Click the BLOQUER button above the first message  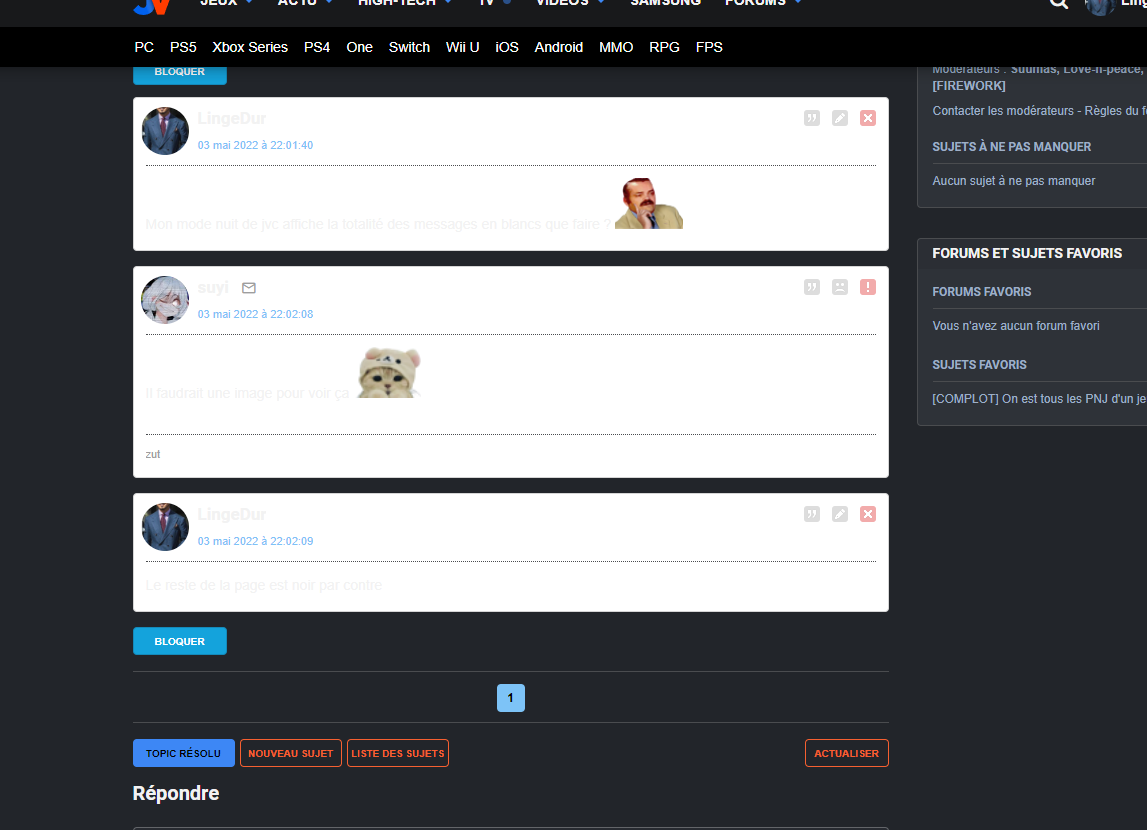point(180,74)
